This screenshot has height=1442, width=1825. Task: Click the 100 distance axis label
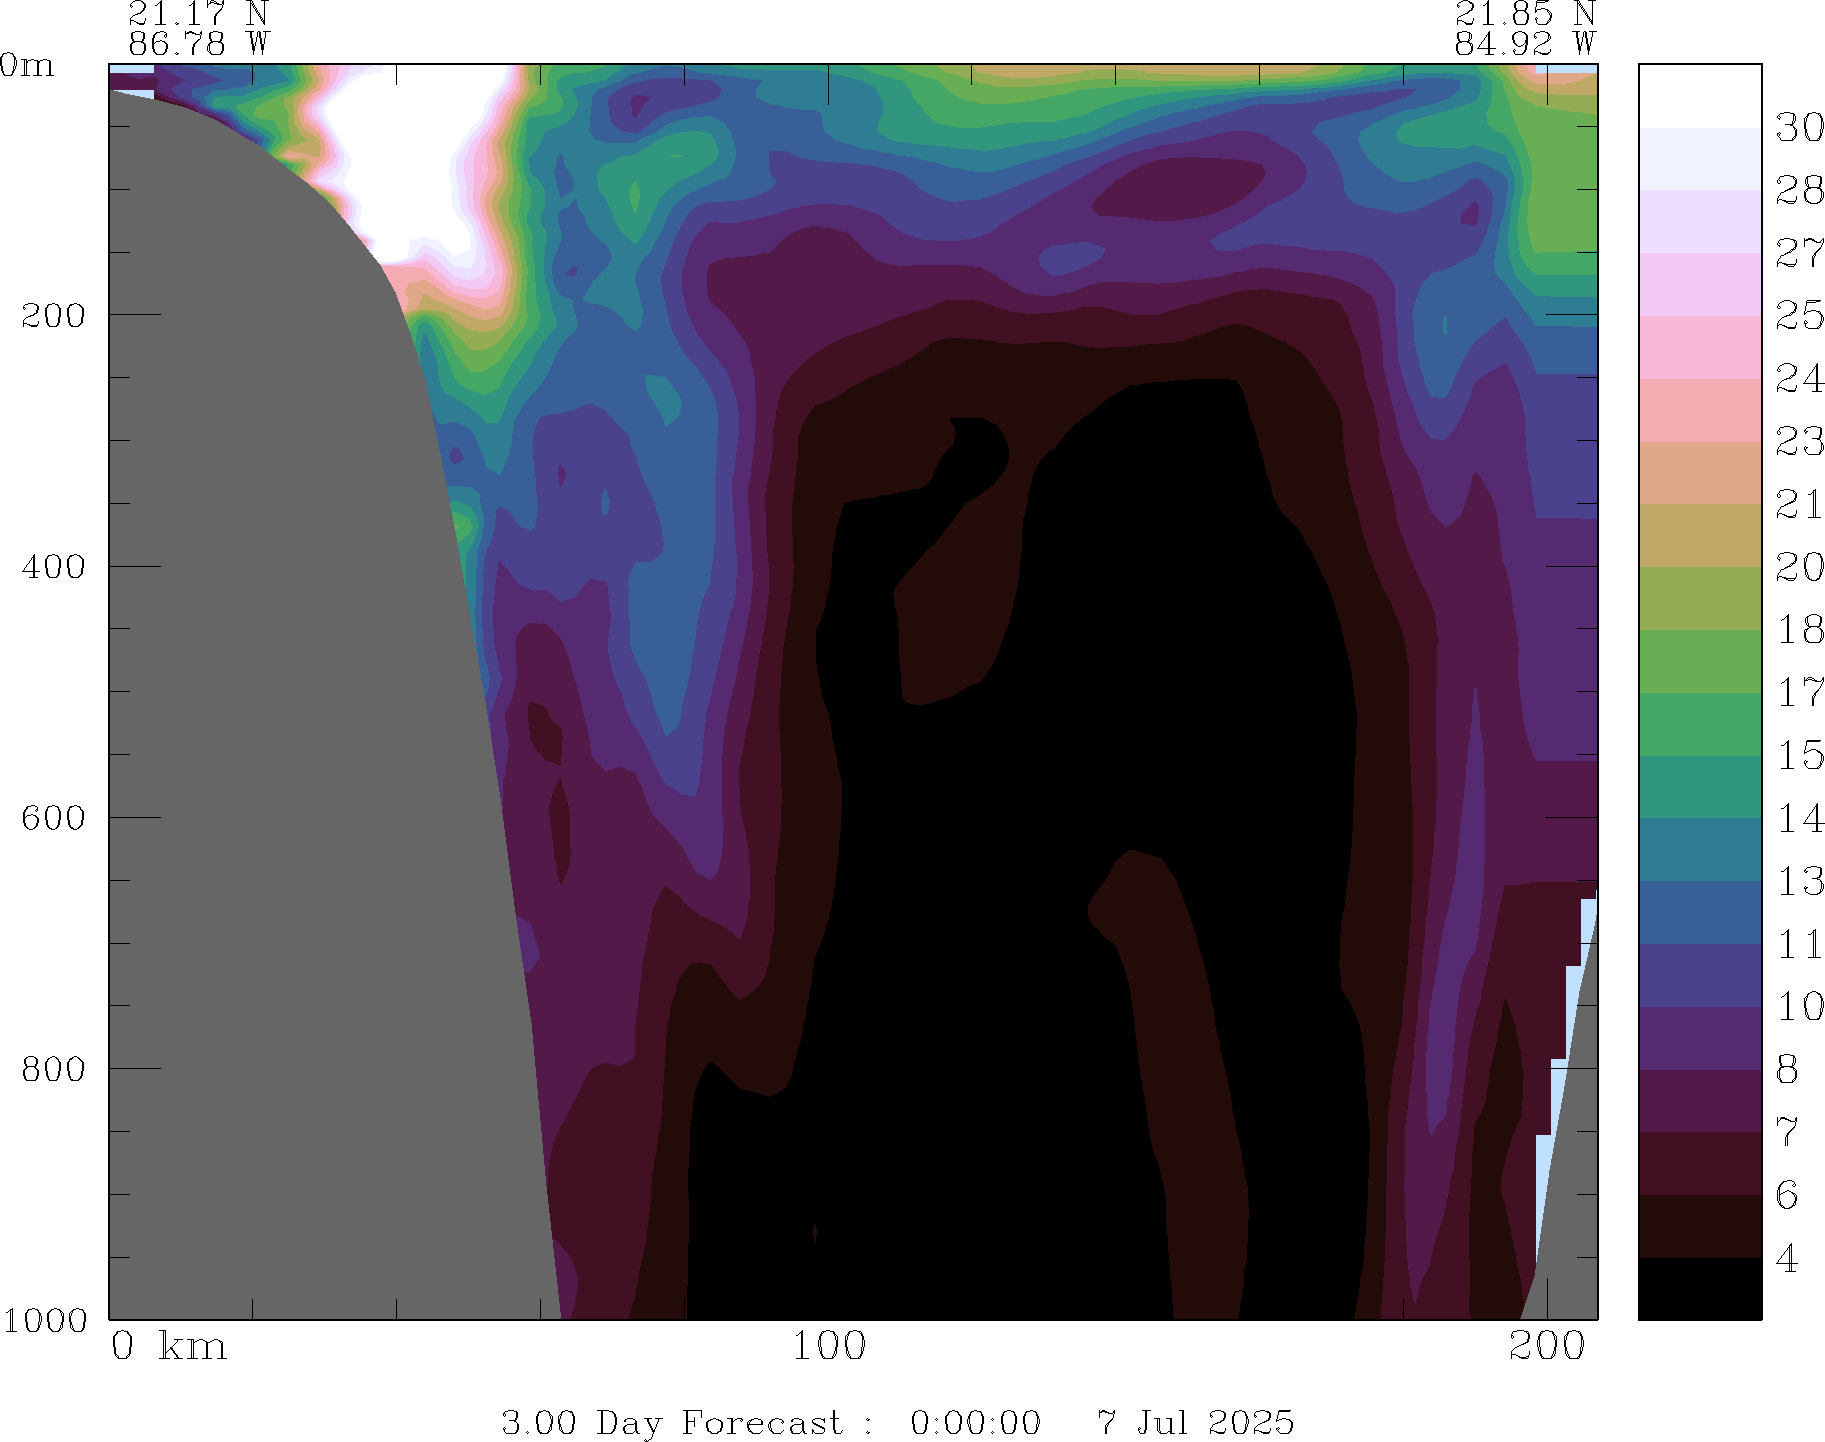click(x=828, y=1346)
